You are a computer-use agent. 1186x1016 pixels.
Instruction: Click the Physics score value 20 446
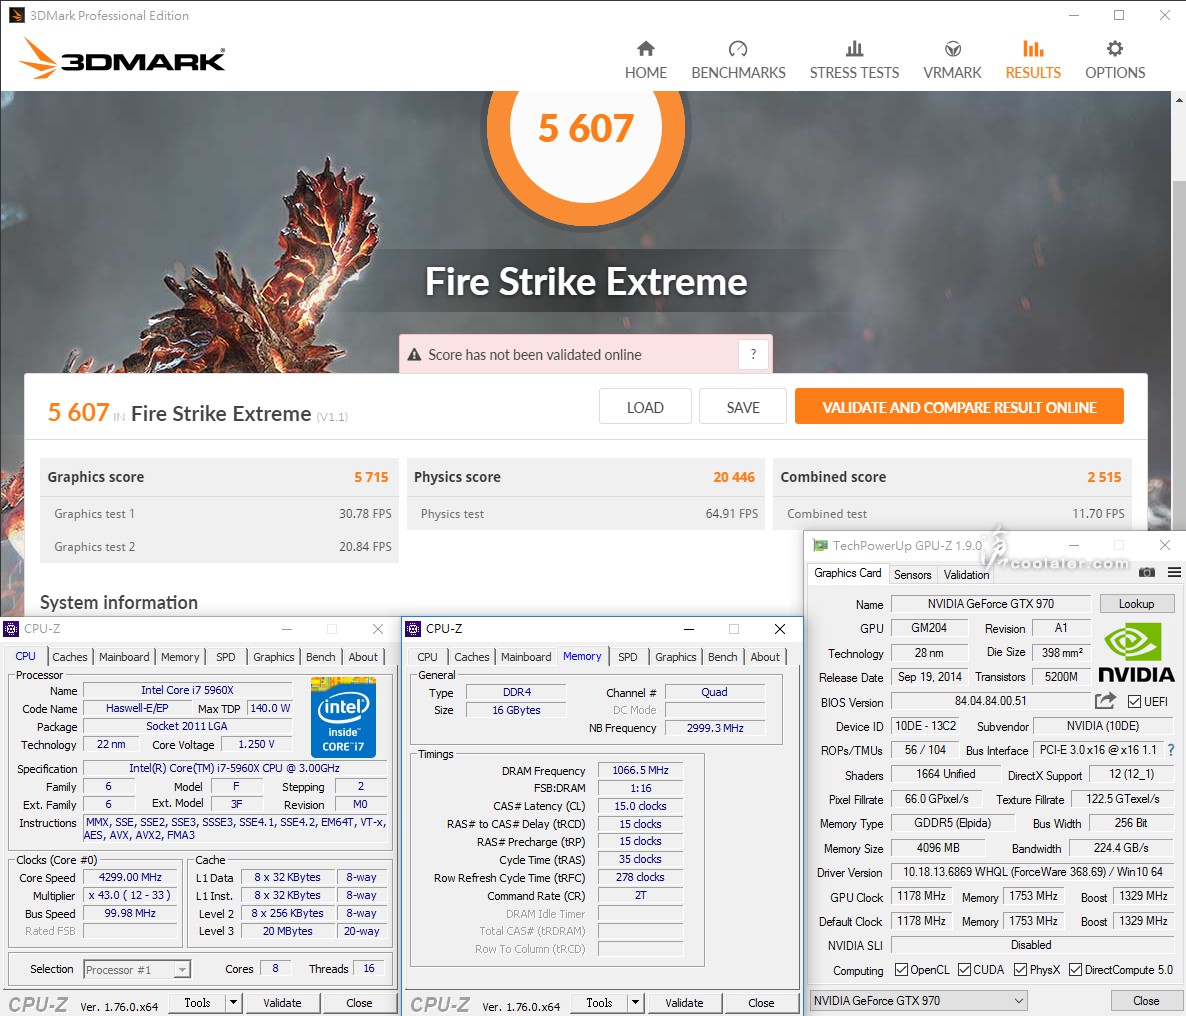coord(734,477)
